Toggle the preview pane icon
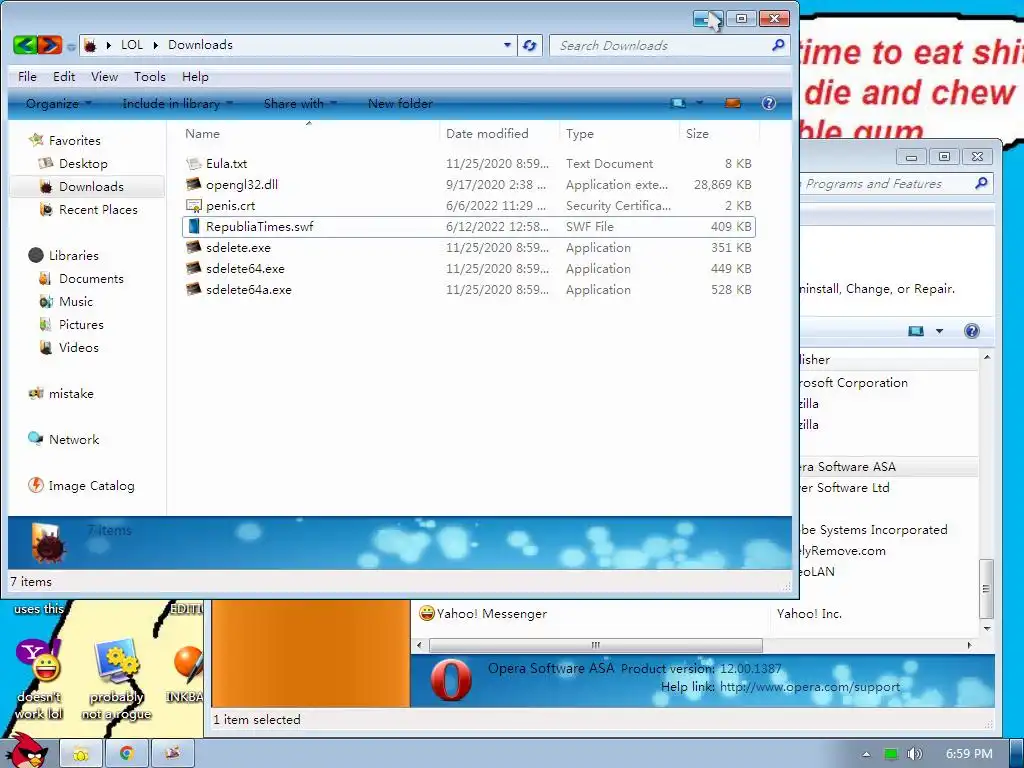 pyautogui.click(x=733, y=104)
